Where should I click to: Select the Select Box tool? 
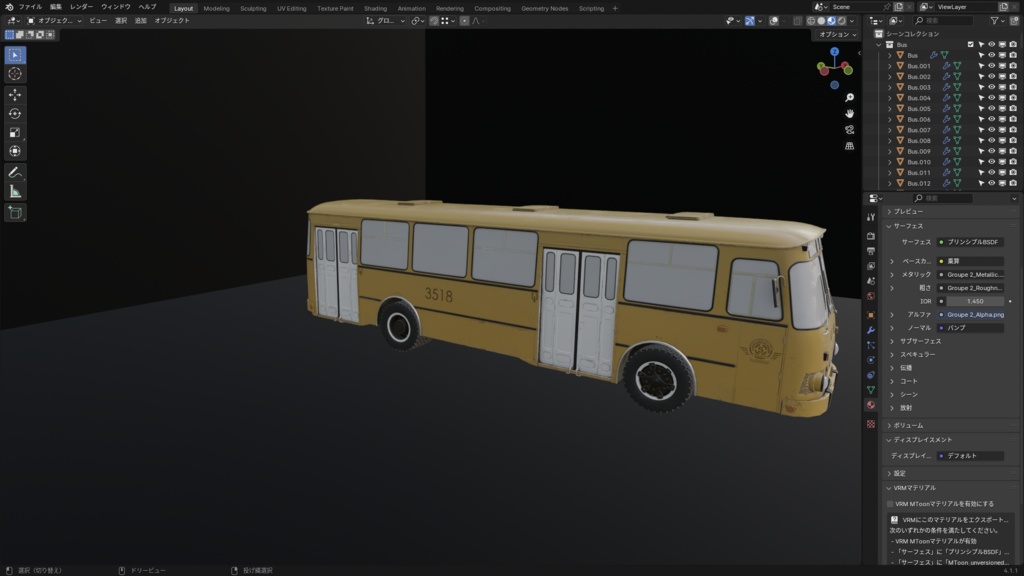[x=15, y=55]
